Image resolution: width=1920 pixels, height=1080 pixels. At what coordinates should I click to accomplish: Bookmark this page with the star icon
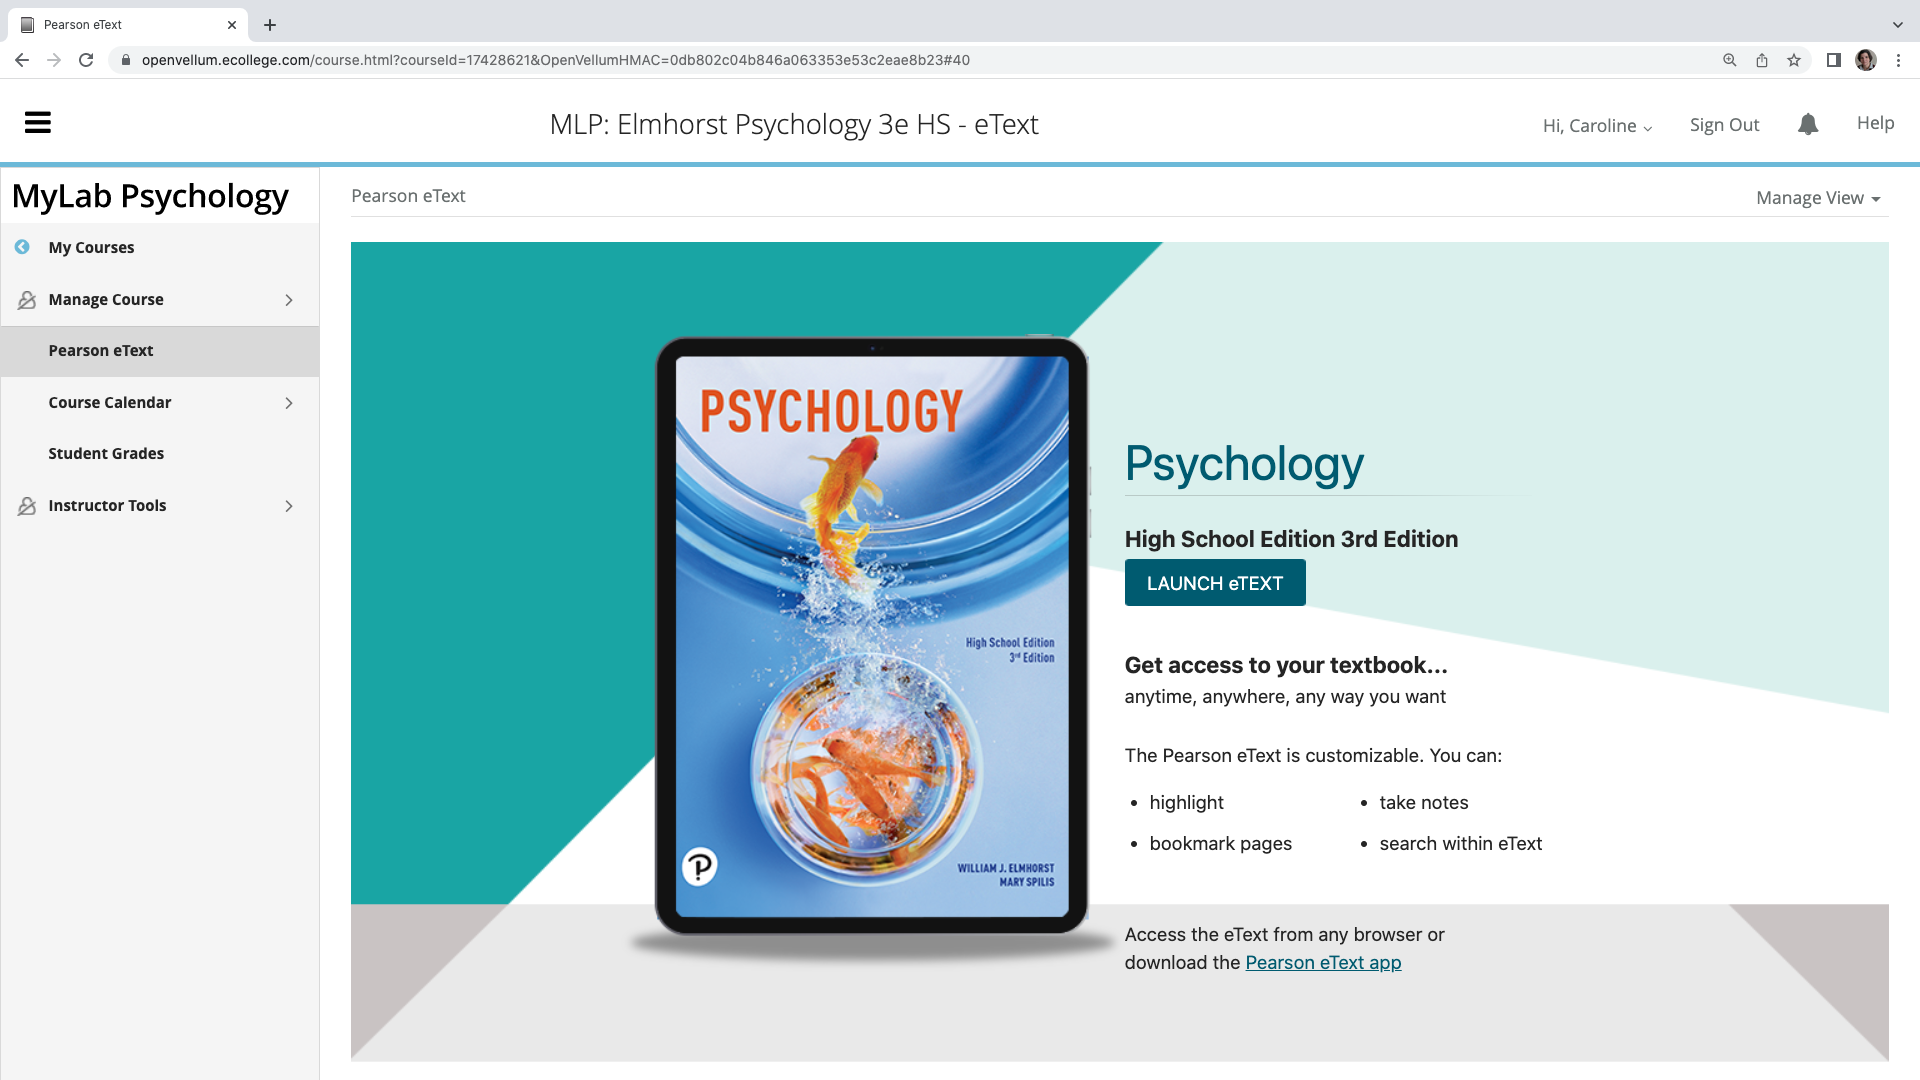pos(1794,60)
